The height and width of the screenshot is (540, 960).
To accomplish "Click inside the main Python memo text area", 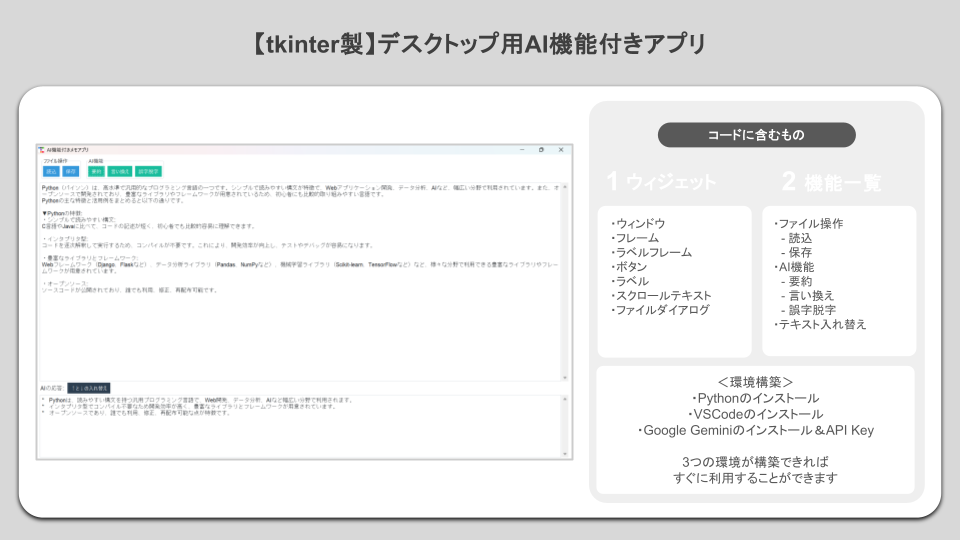I will (300, 282).
